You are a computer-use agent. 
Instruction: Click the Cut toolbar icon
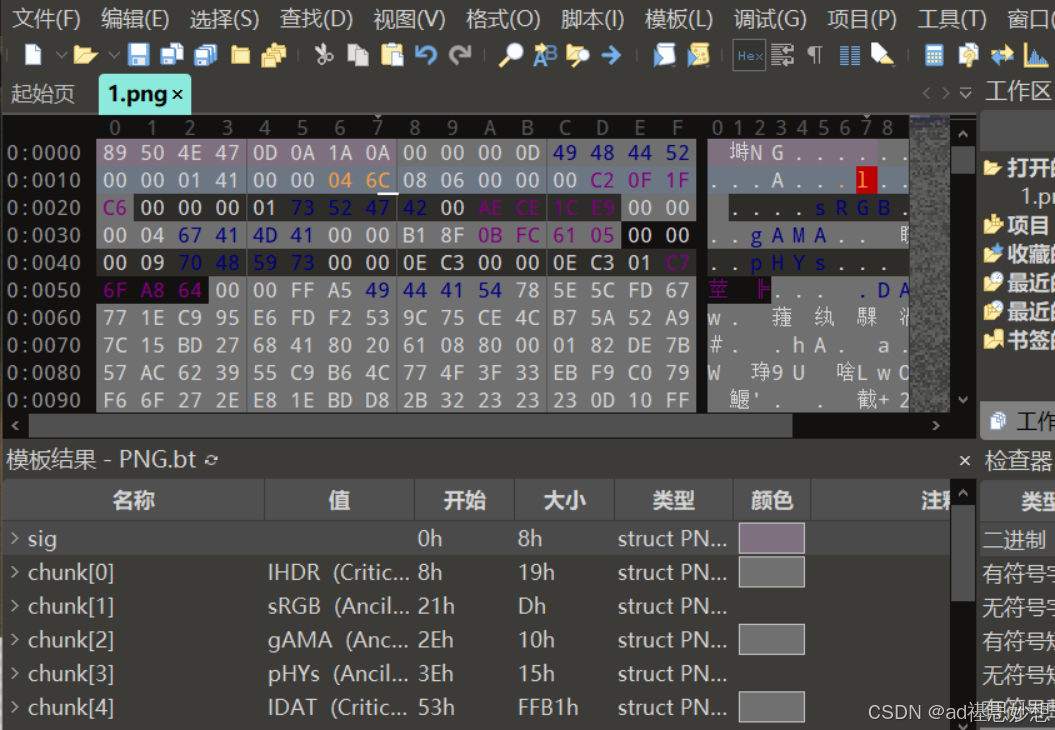click(325, 56)
